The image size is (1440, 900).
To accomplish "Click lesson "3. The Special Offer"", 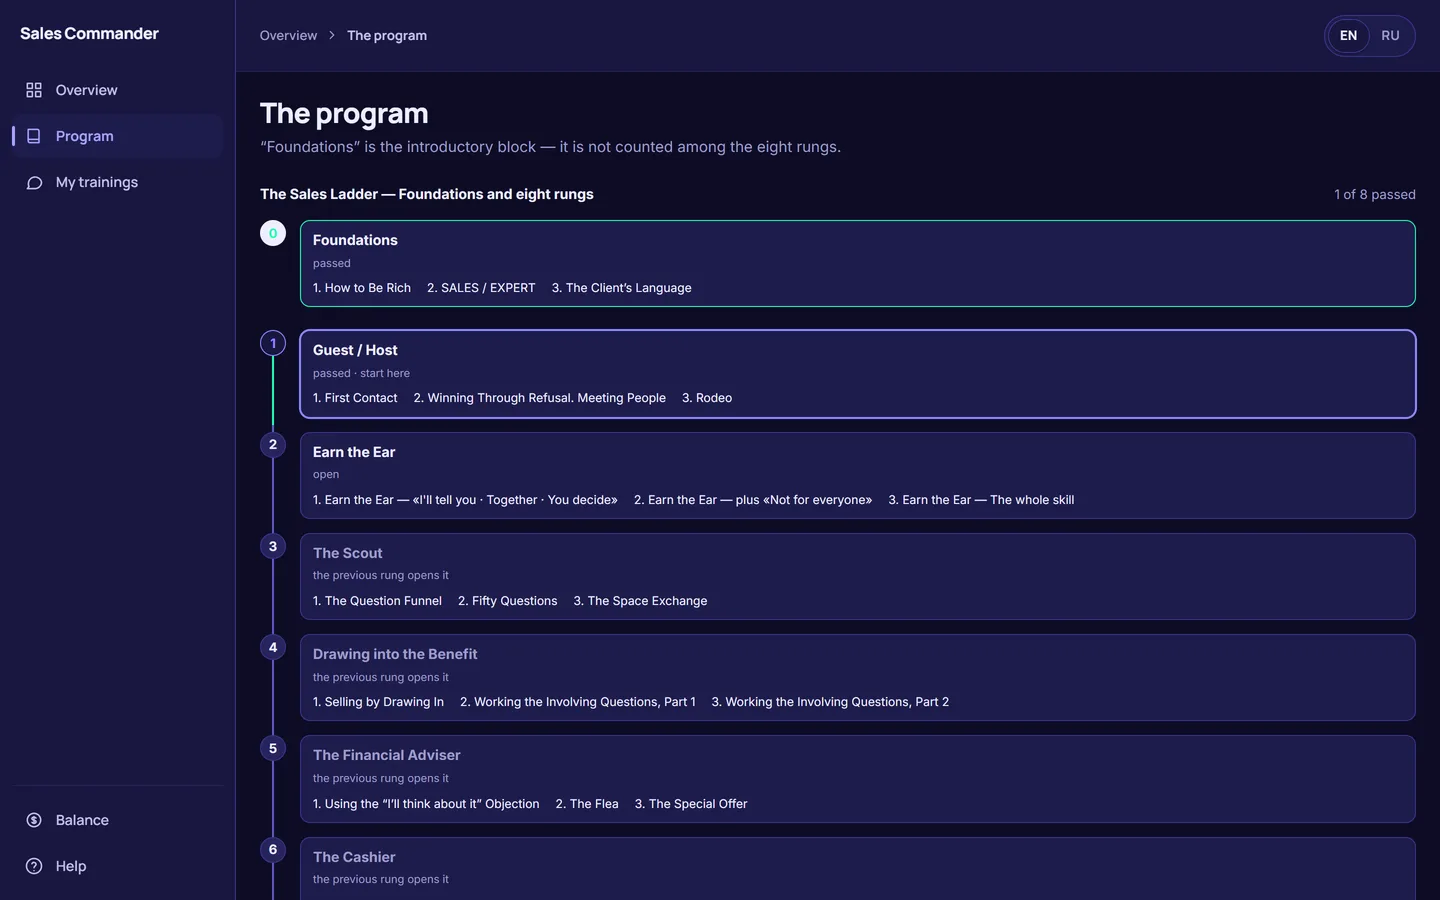I will pyautogui.click(x=691, y=804).
